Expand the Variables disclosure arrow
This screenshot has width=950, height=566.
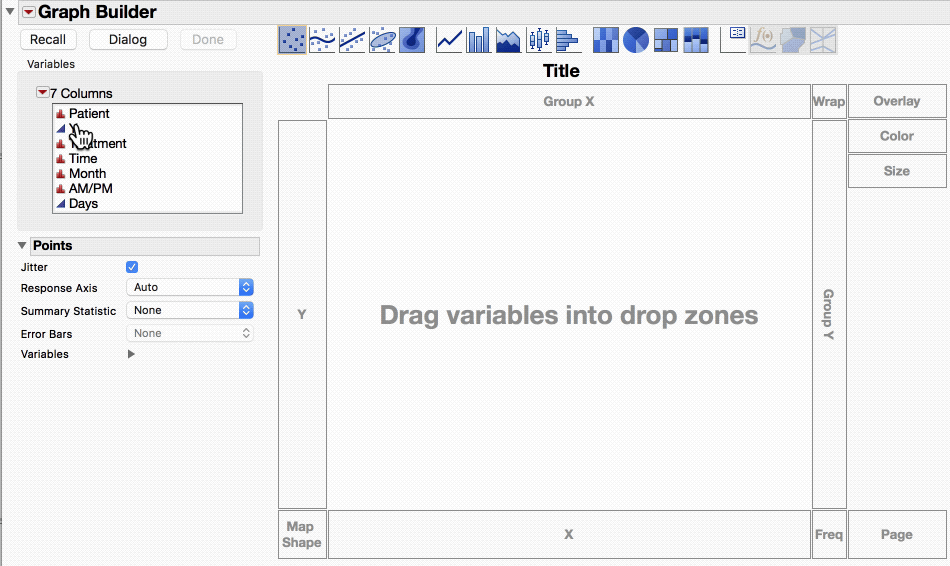click(x=131, y=354)
